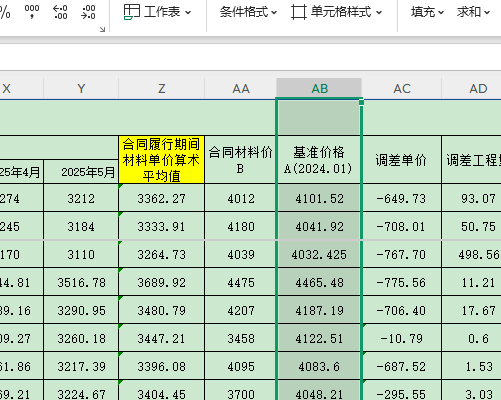Select cell with value -767.70

[x=402, y=254]
